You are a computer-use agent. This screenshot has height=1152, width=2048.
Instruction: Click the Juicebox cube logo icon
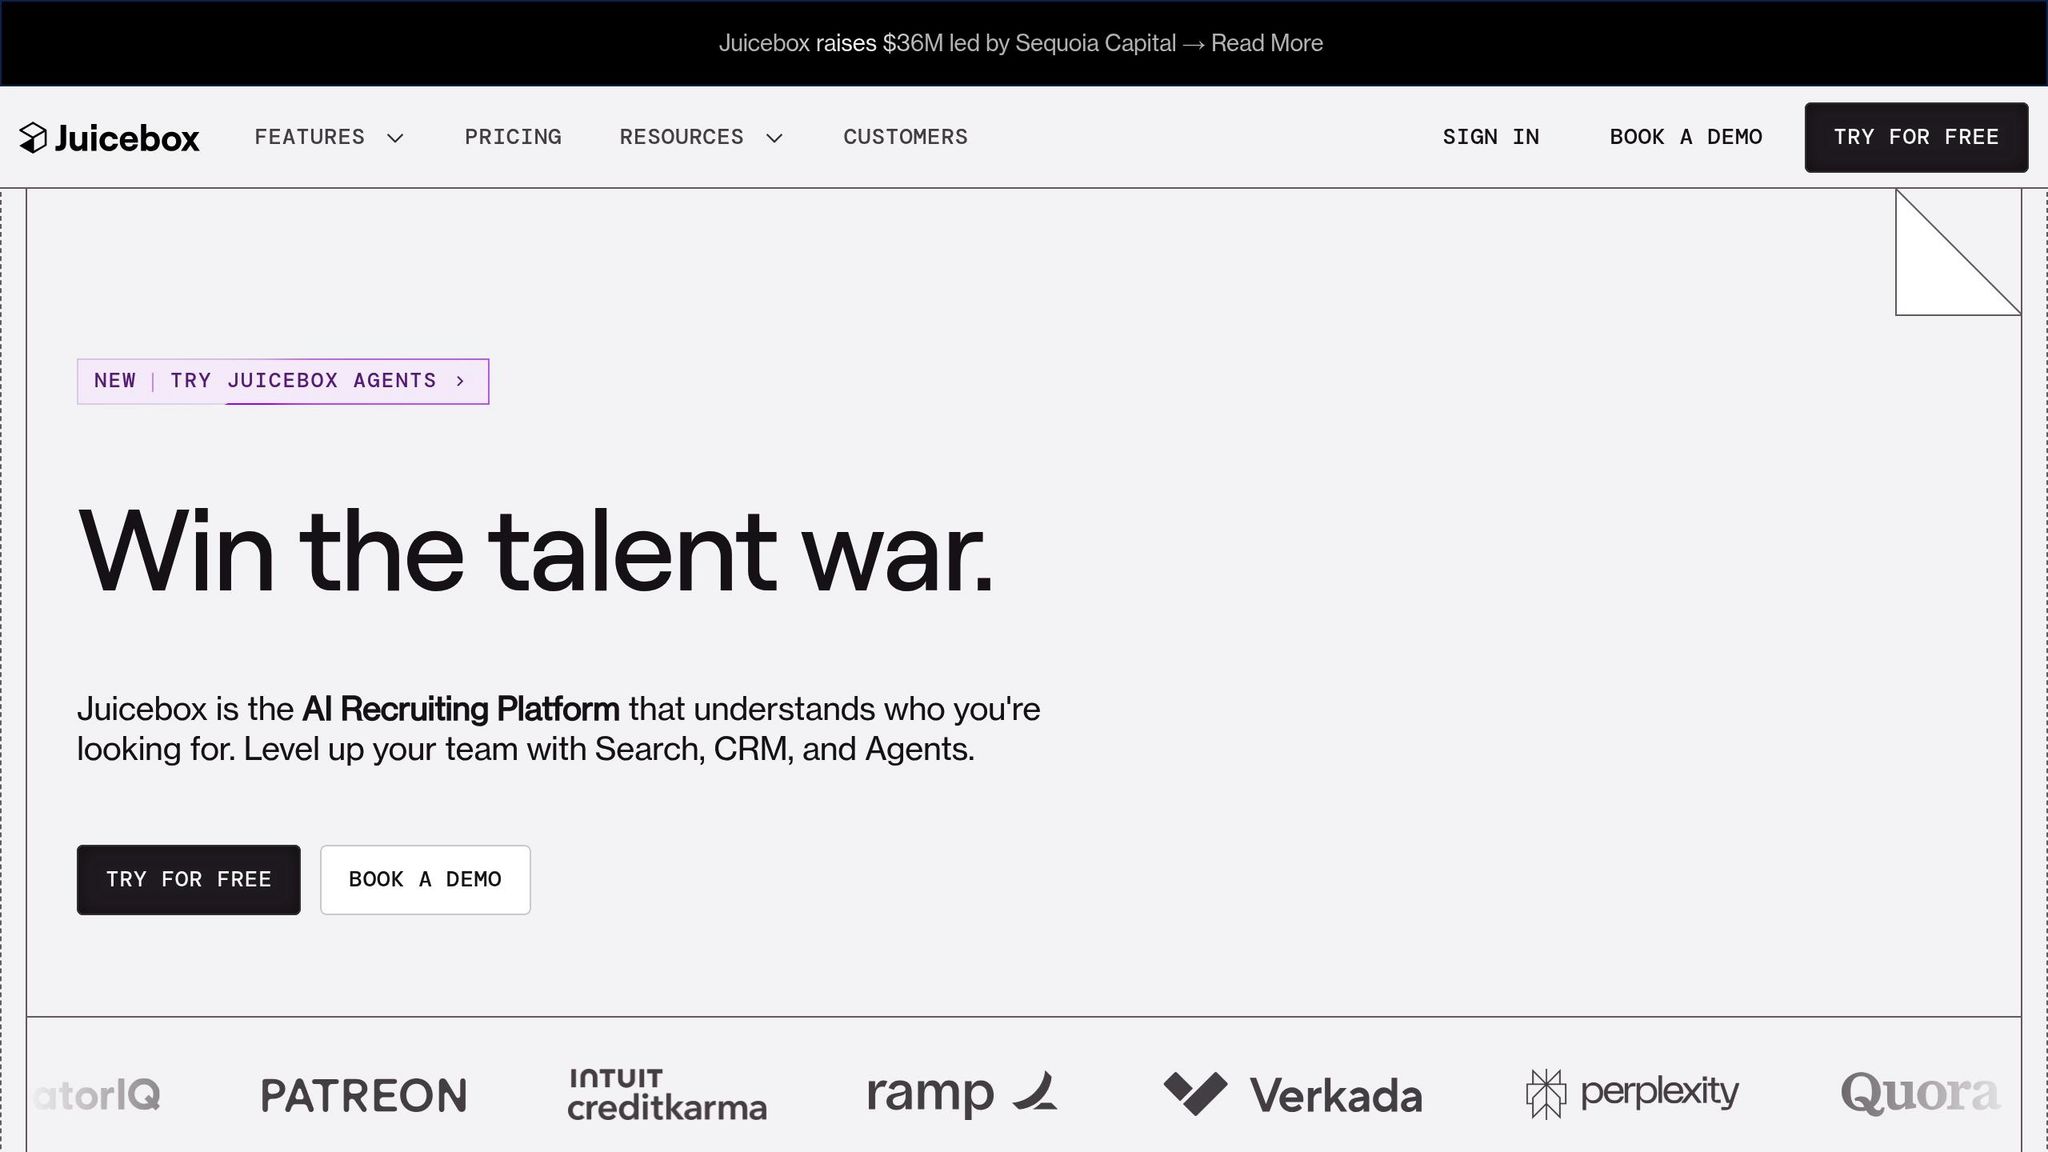33,138
